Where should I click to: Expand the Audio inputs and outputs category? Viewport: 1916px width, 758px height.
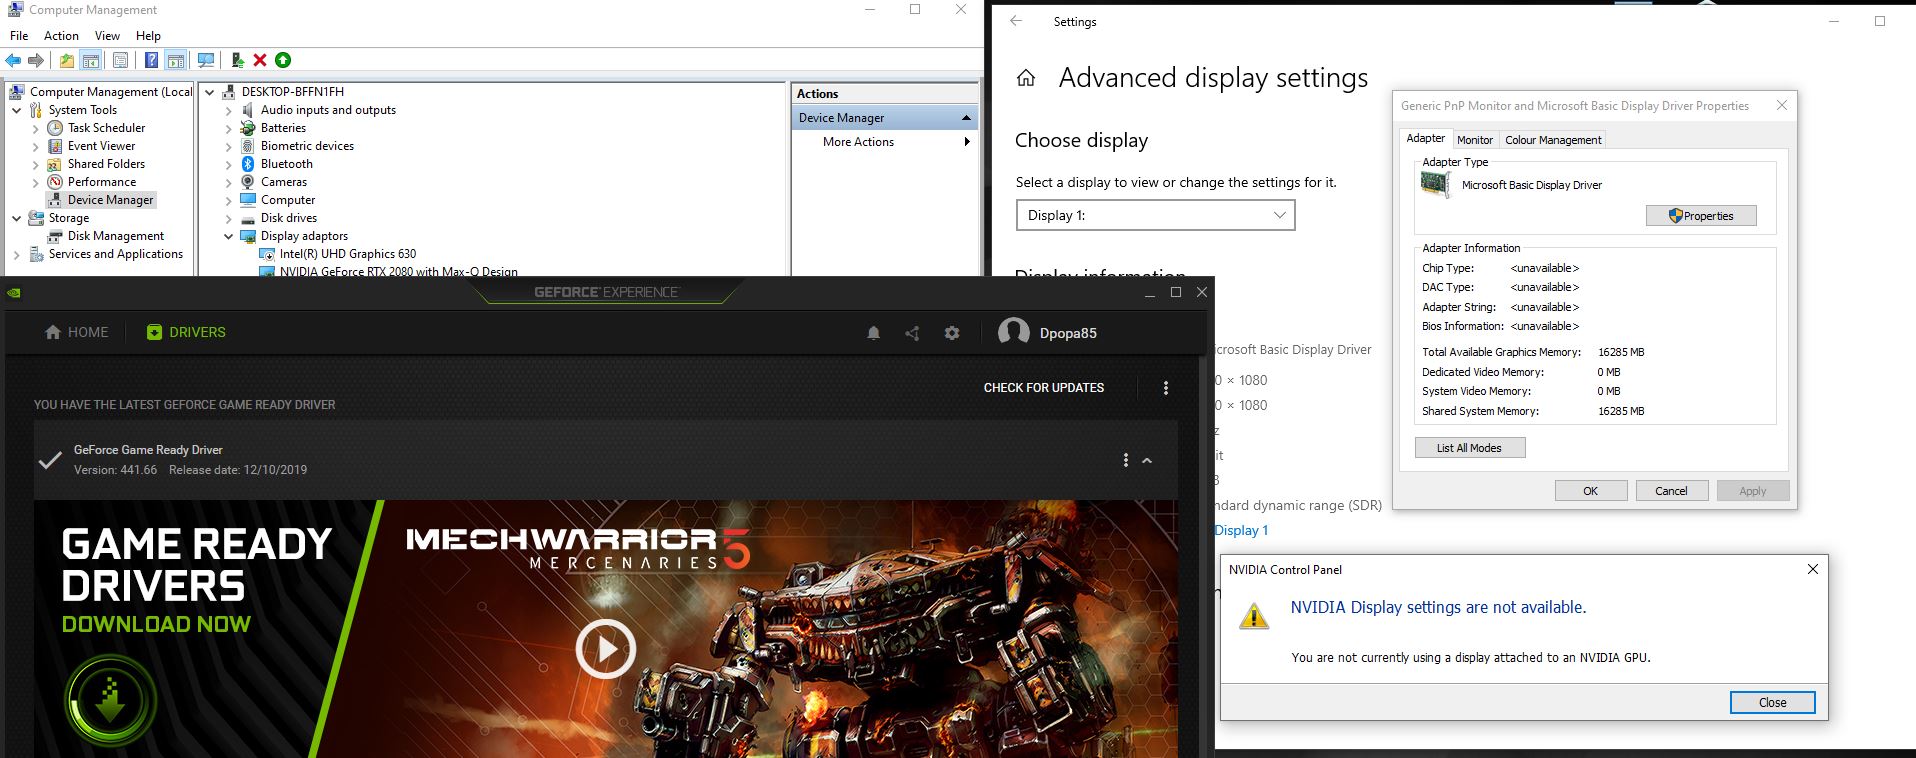[x=228, y=110]
